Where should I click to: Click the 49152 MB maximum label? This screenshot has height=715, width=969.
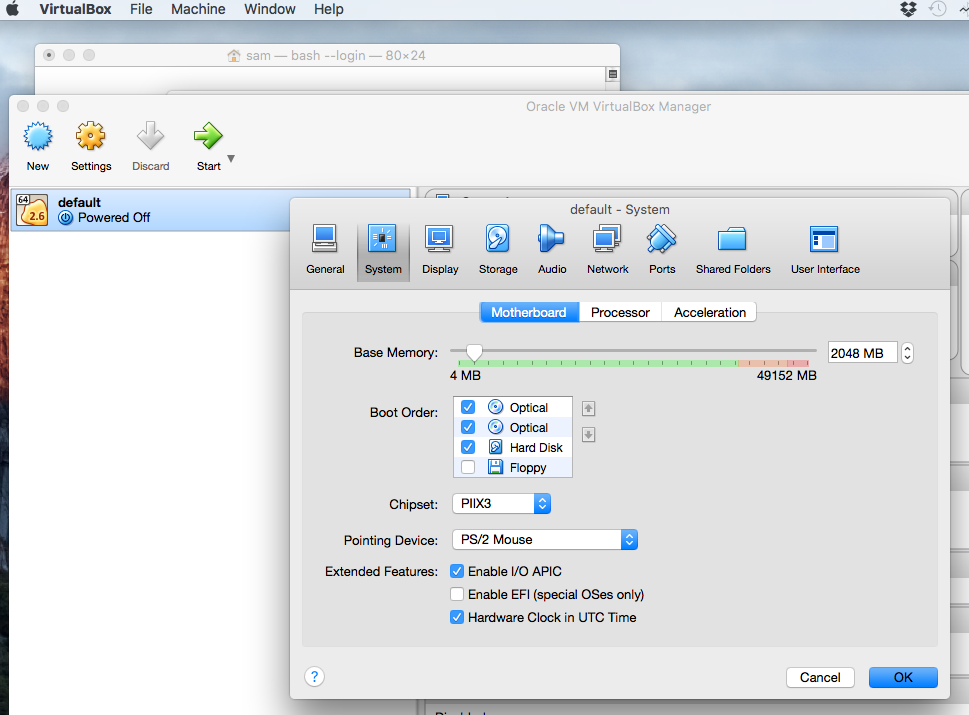[786, 376]
